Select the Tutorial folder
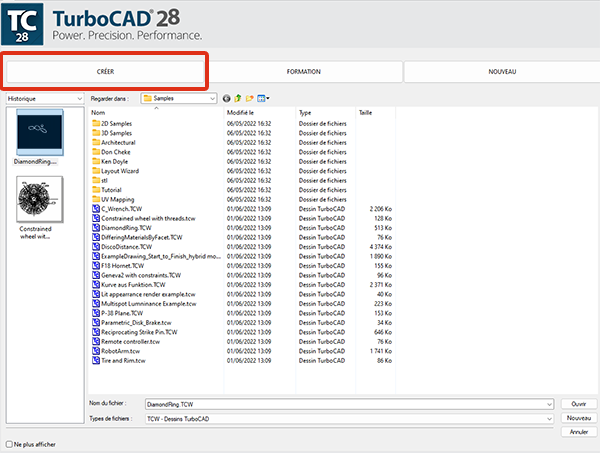This screenshot has width=600, height=453. coord(107,190)
